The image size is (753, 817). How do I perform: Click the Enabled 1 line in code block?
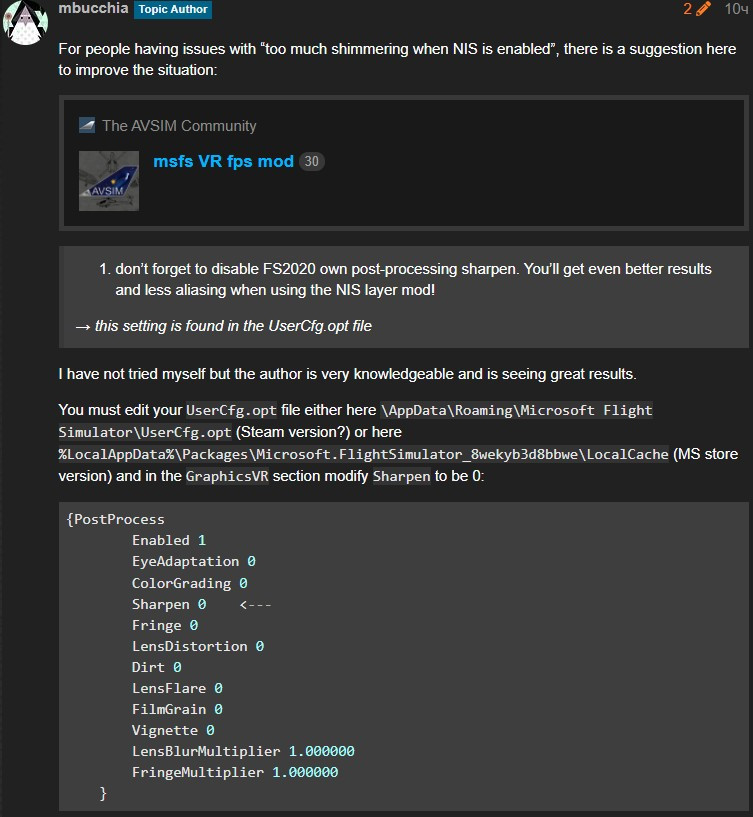(168, 540)
